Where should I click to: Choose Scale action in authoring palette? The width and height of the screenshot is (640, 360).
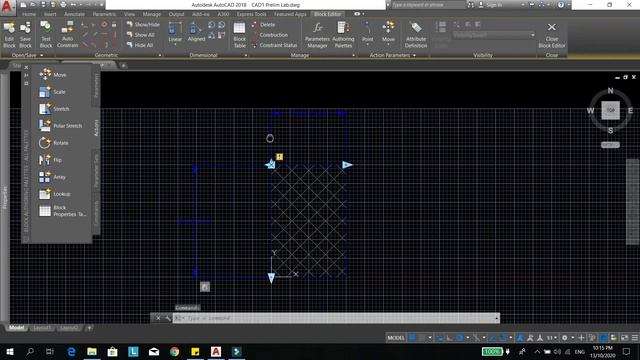[x=53, y=92]
